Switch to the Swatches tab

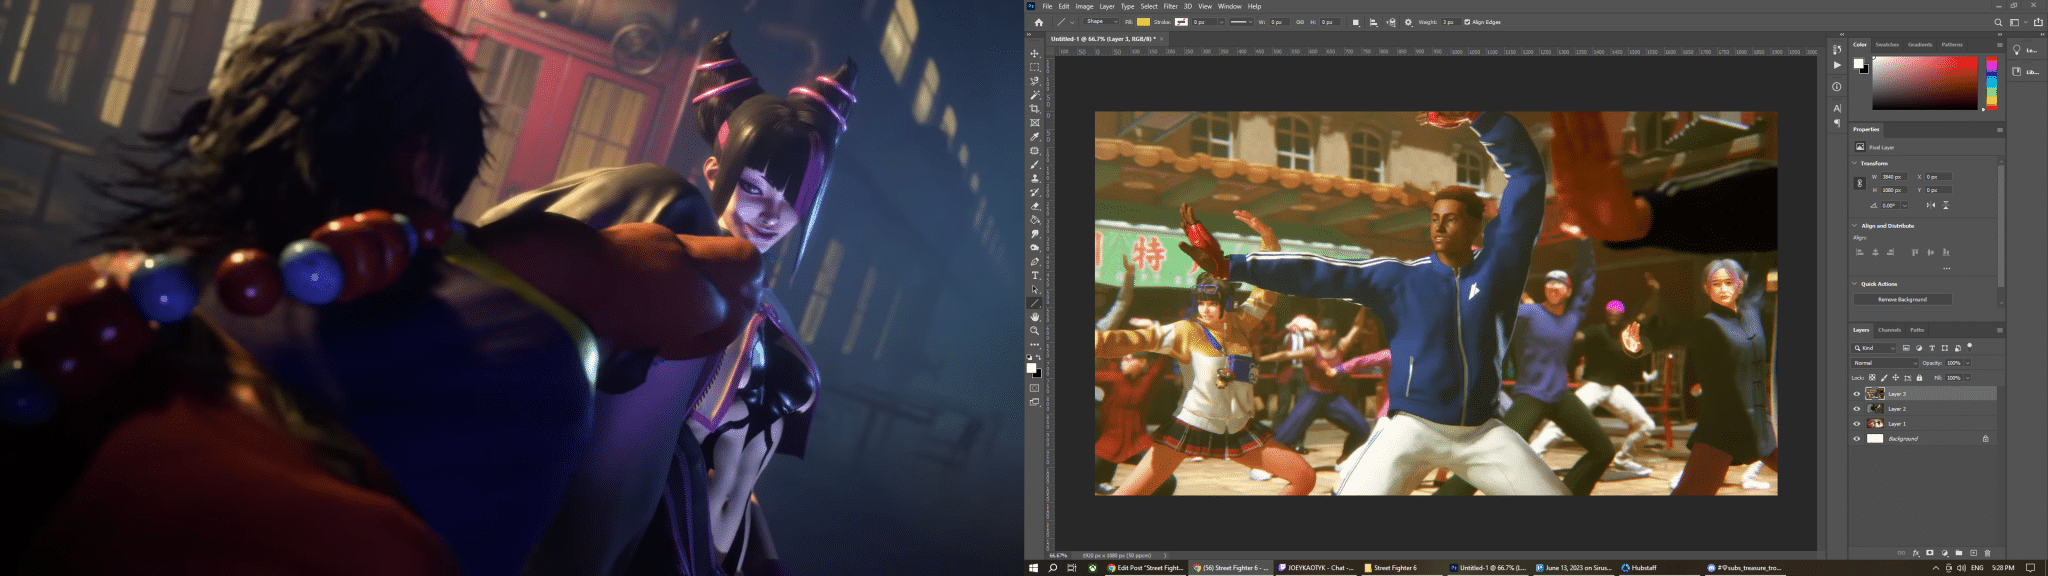1887,45
